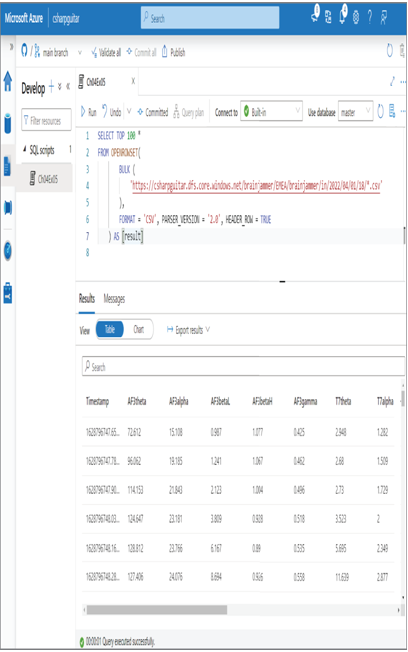
Task: Maximize the editor with expand arrow icon
Action: coord(392,82)
